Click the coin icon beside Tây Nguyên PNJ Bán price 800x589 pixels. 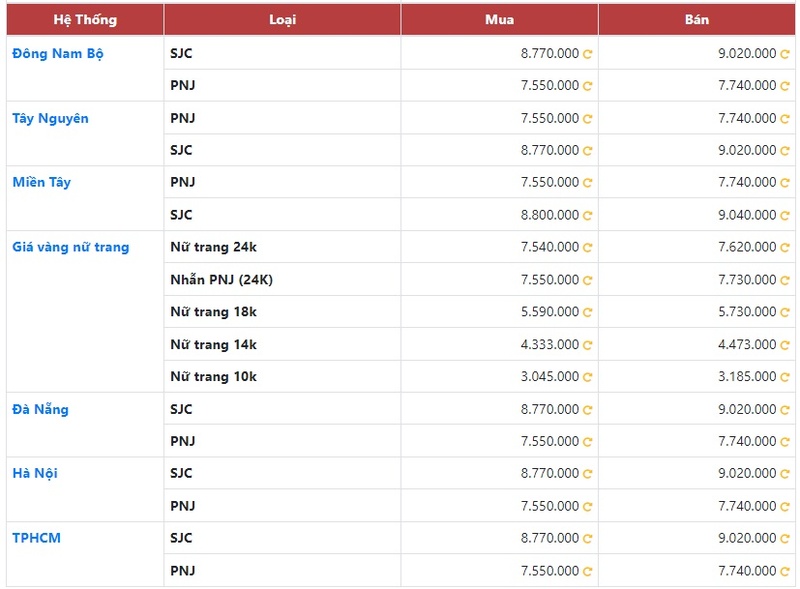pyautogui.click(x=785, y=119)
